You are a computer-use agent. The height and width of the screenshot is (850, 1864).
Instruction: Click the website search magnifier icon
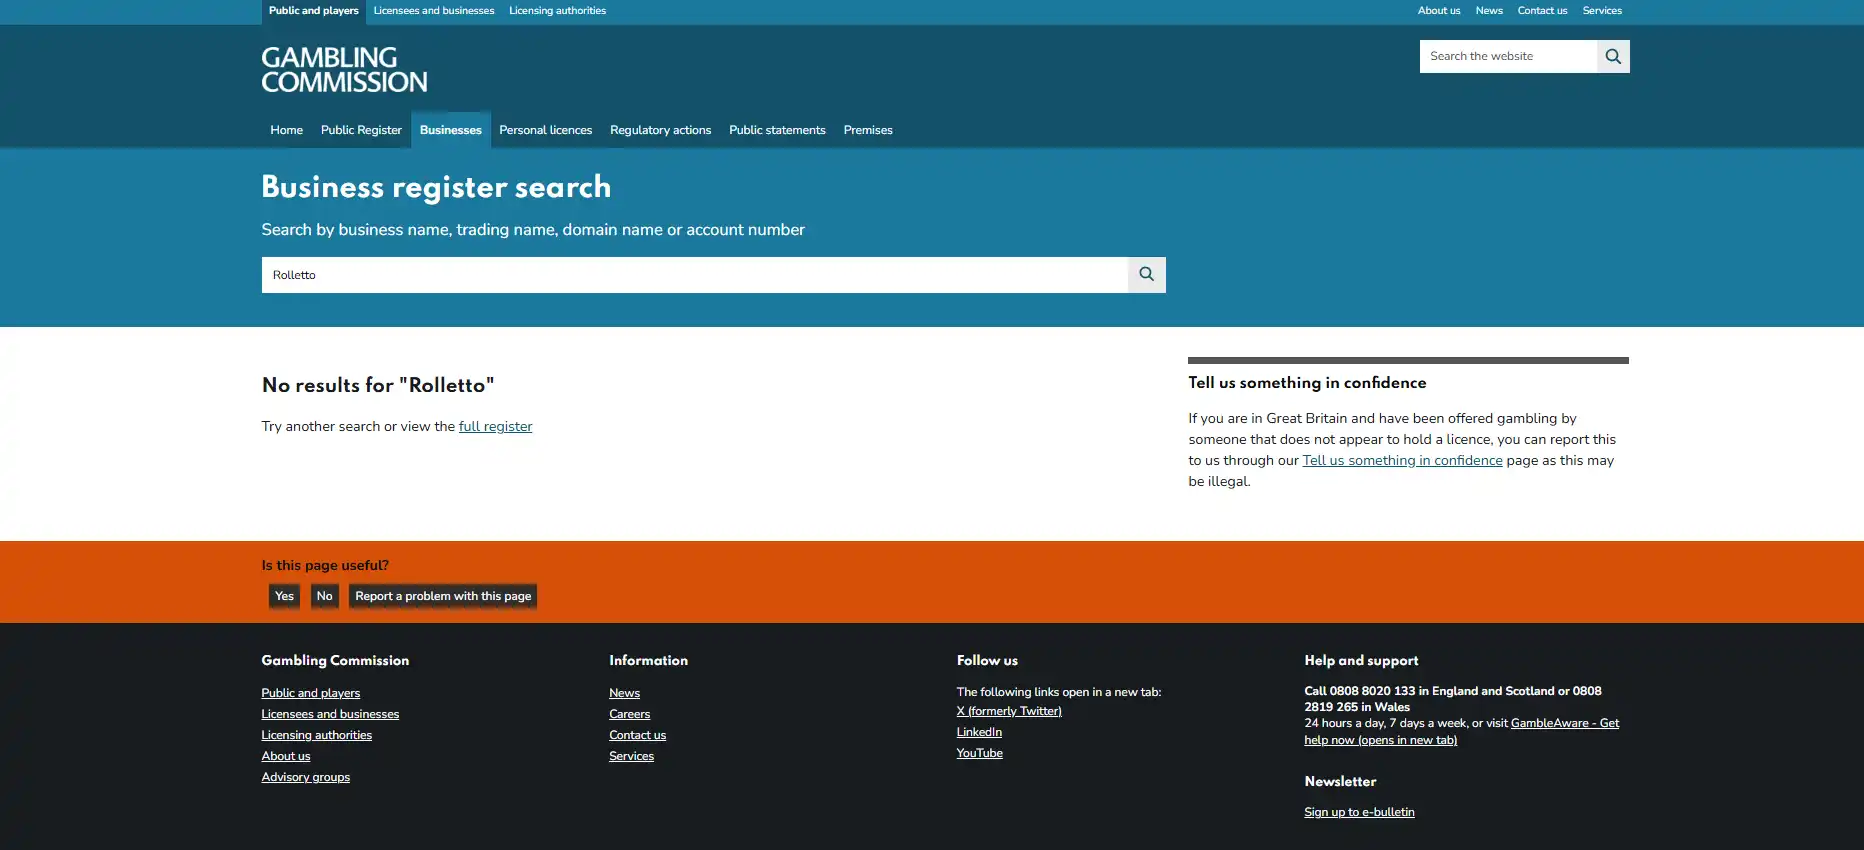point(1613,56)
